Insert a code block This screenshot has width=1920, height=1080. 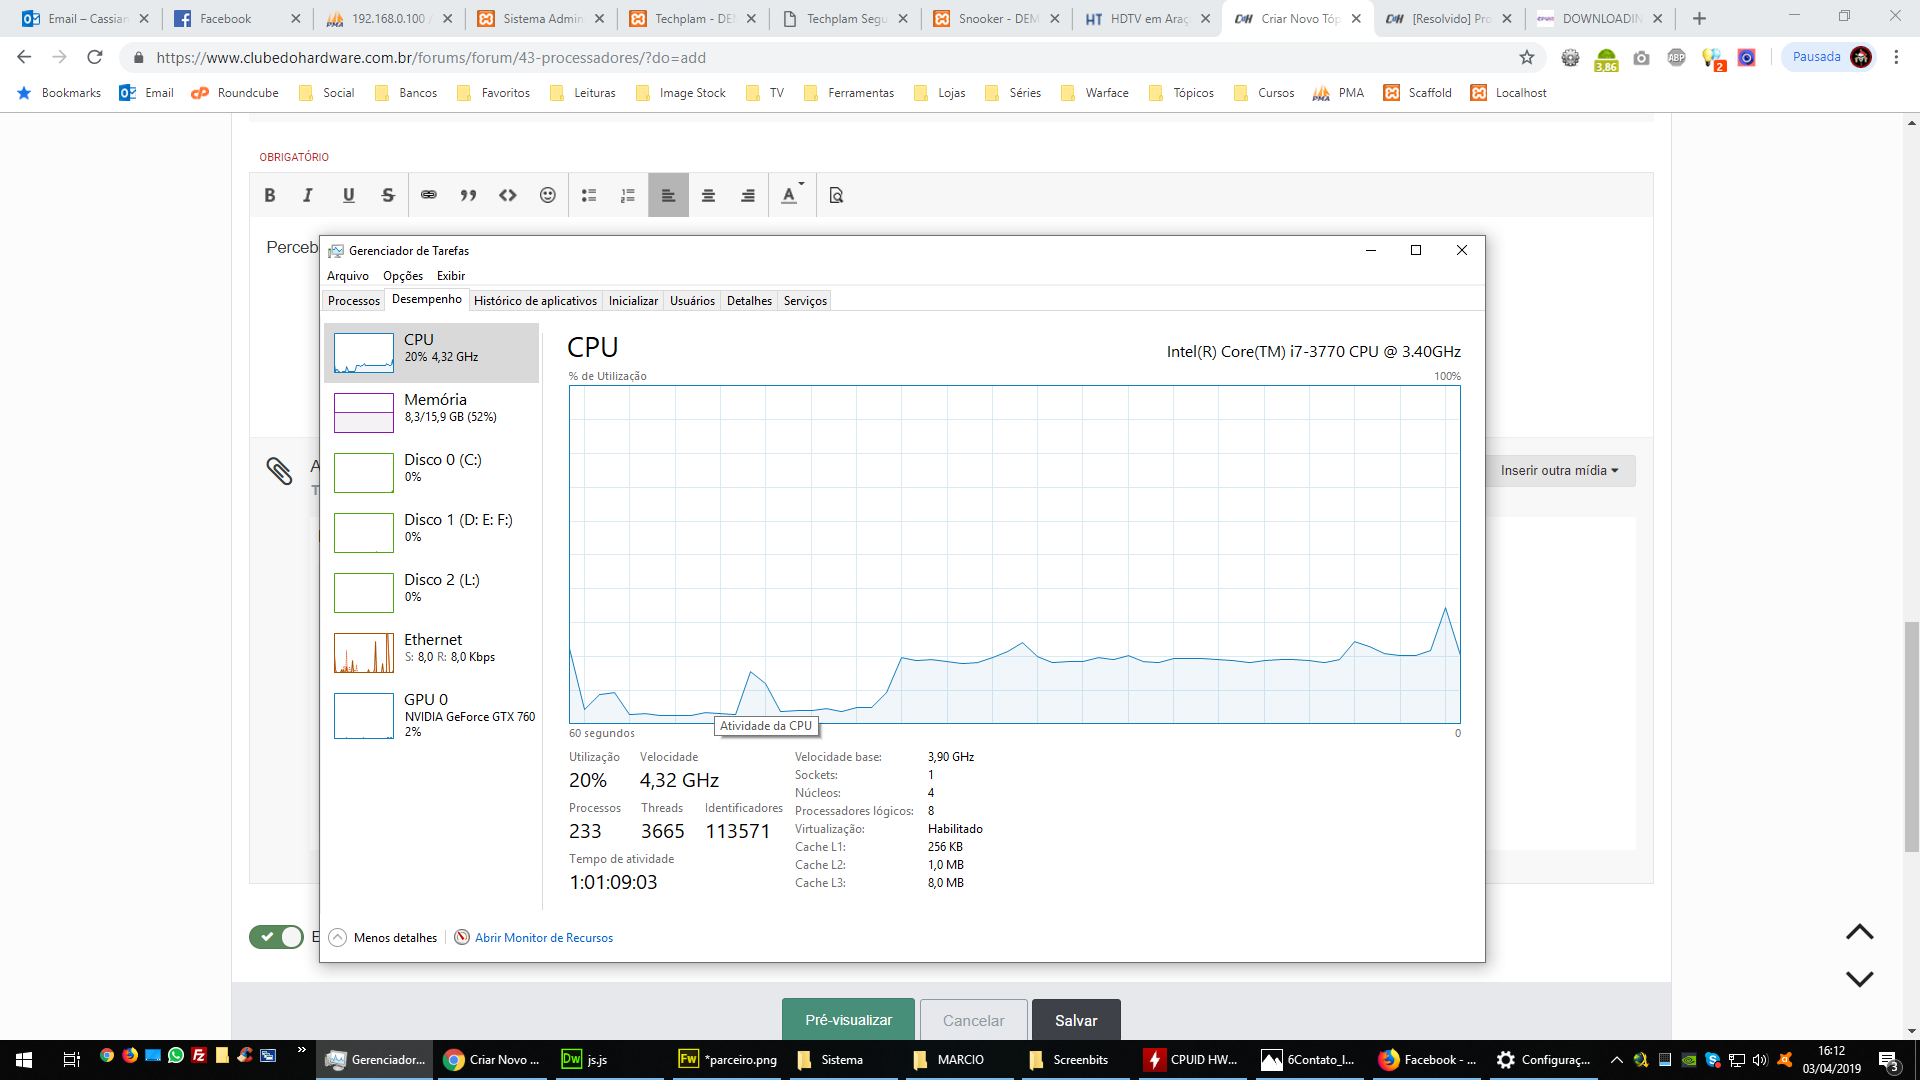[x=508, y=196]
